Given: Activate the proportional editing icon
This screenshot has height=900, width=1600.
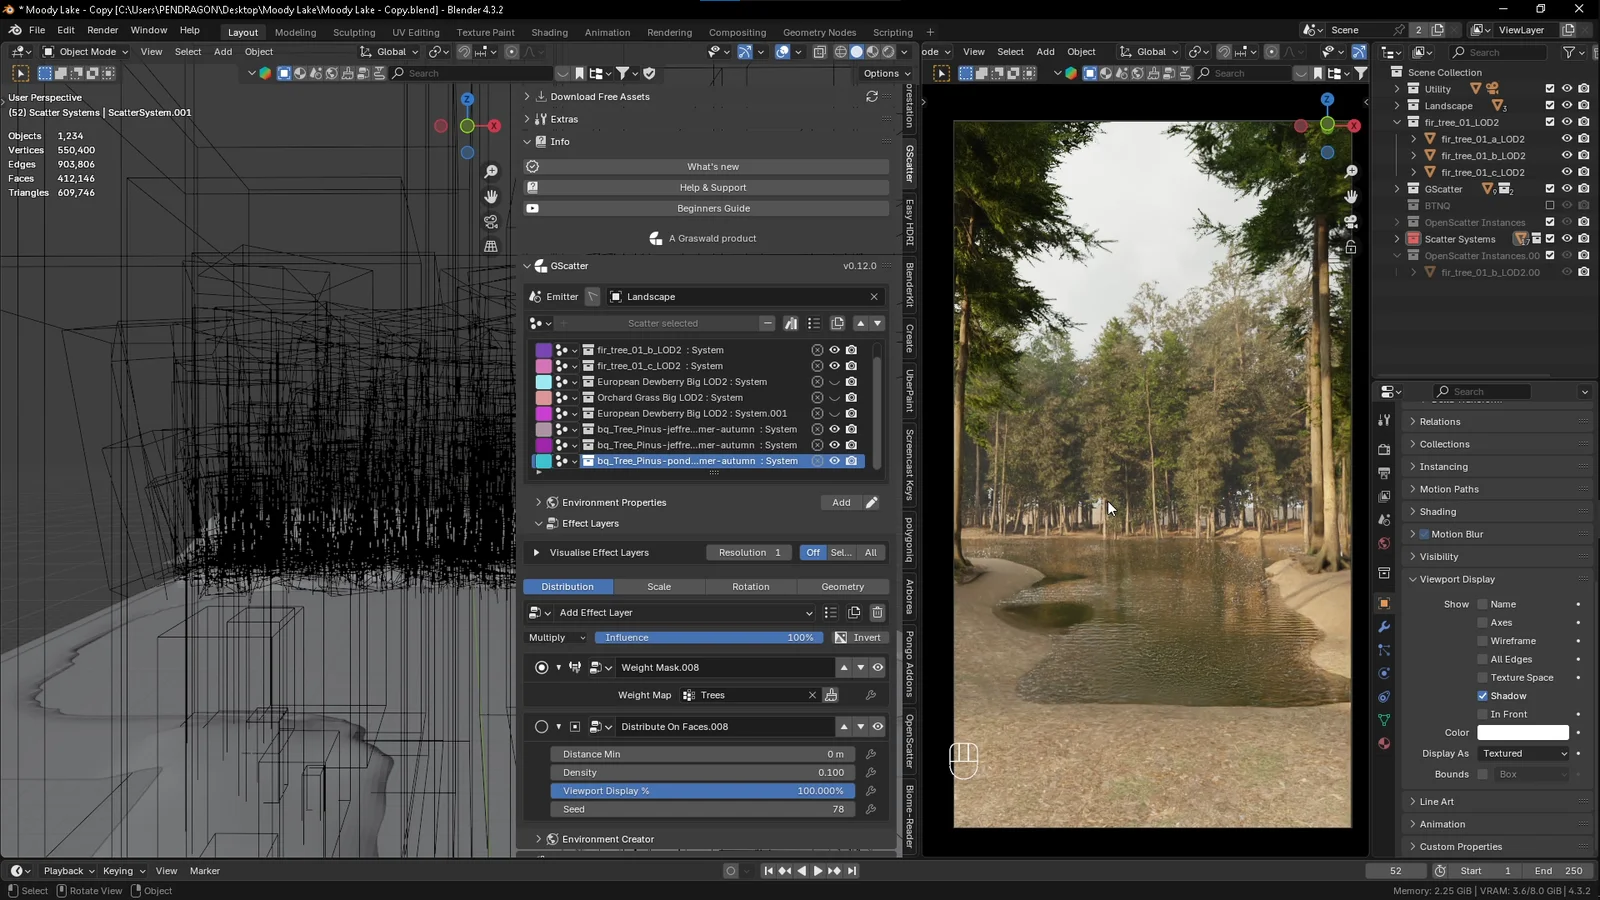Looking at the screenshot, I should click(511, 51).
